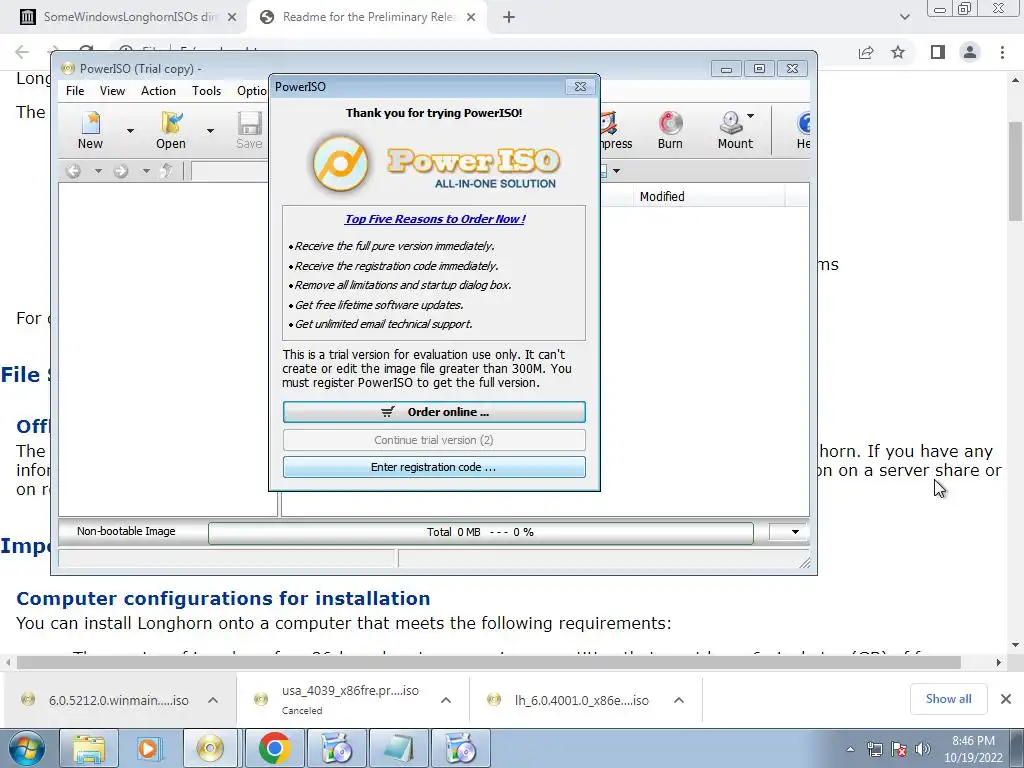Bookmark this page with the star icon
Image resolution: width=1024 pixels, height=768 pixels.
(898, 52)
